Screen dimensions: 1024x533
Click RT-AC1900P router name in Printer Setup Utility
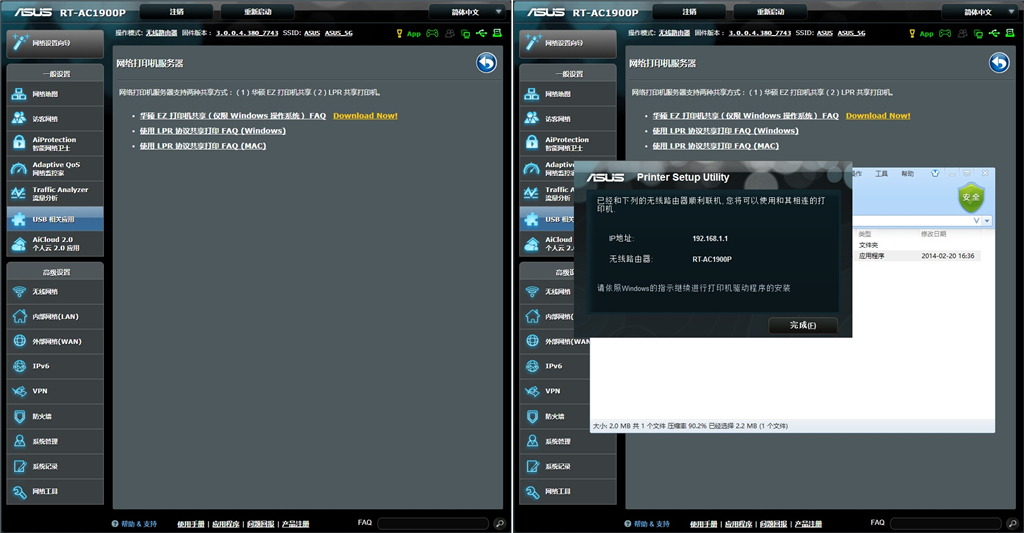(x=712, y=259)
